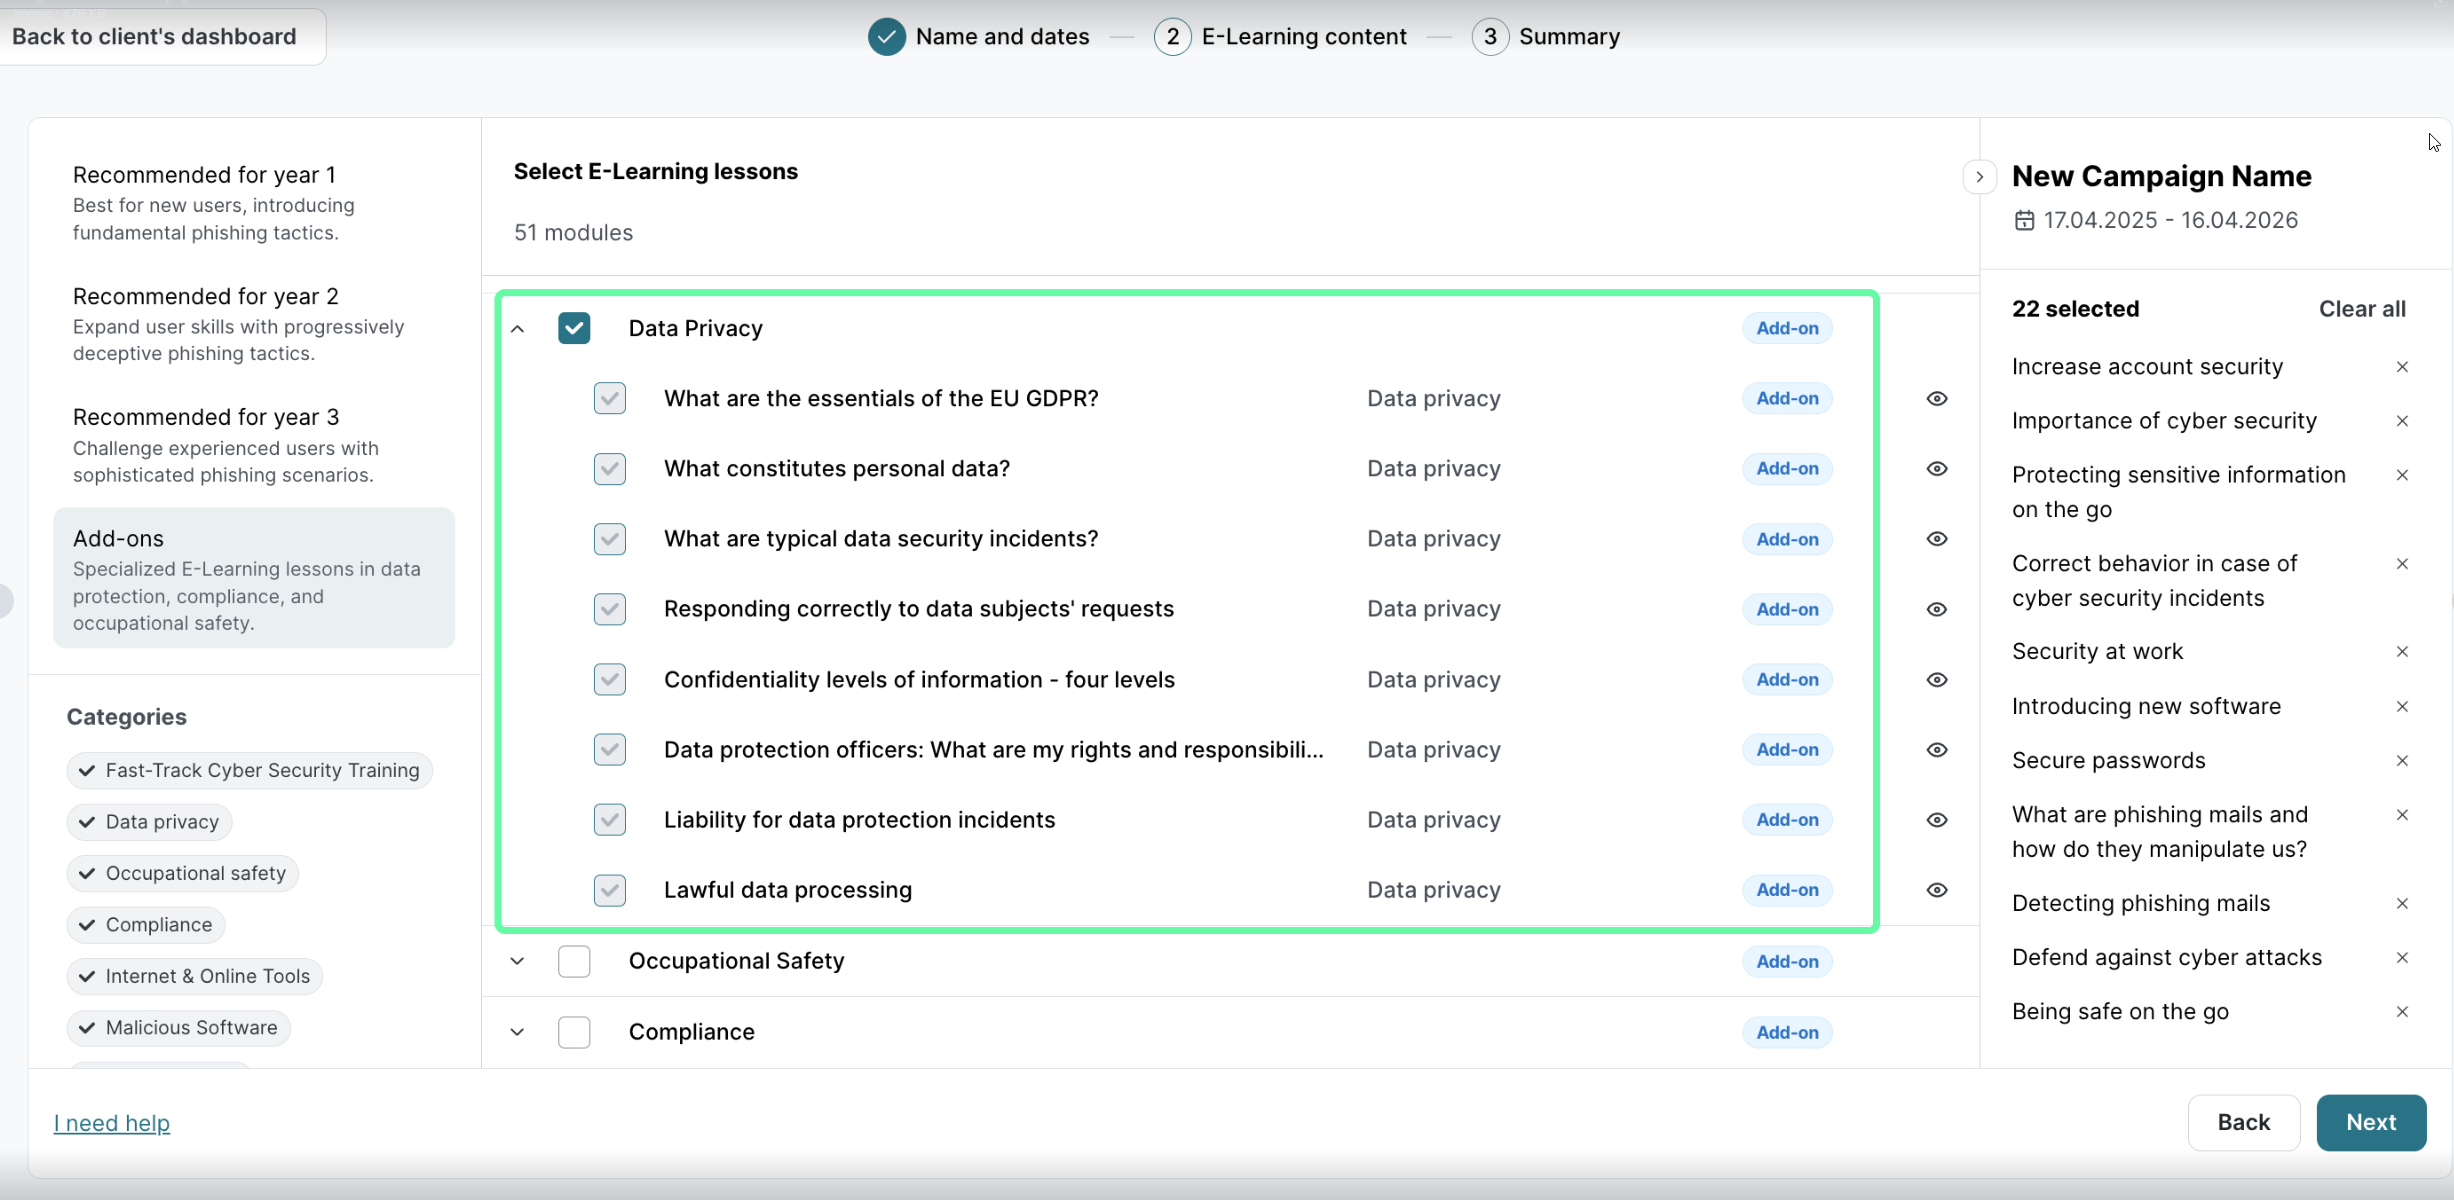Remove Security at work from selection
Image resolution: width=2454 pixels, height=1200 pixels.
2402,652
